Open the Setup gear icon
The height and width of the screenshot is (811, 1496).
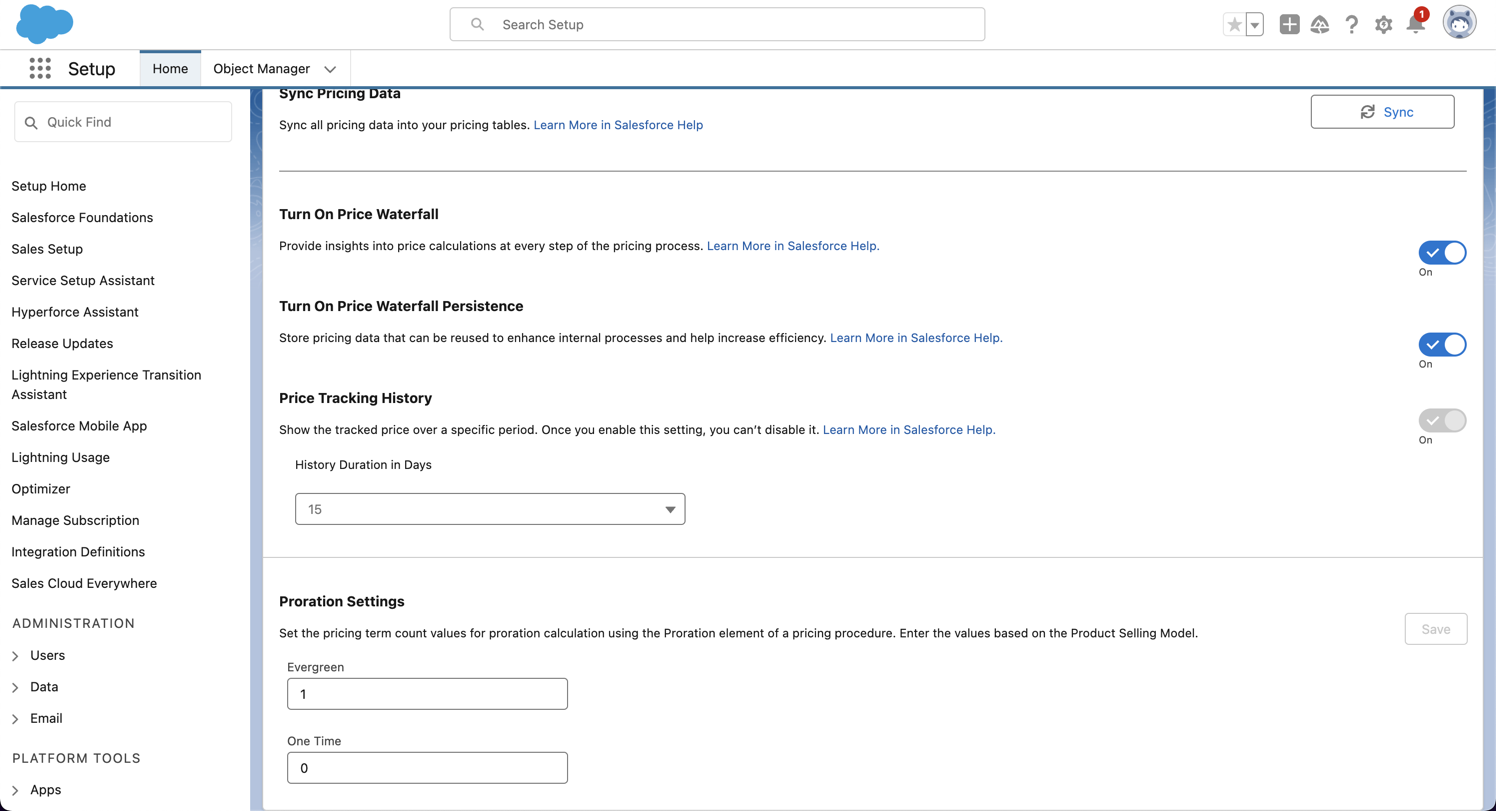coord(1383,24)
